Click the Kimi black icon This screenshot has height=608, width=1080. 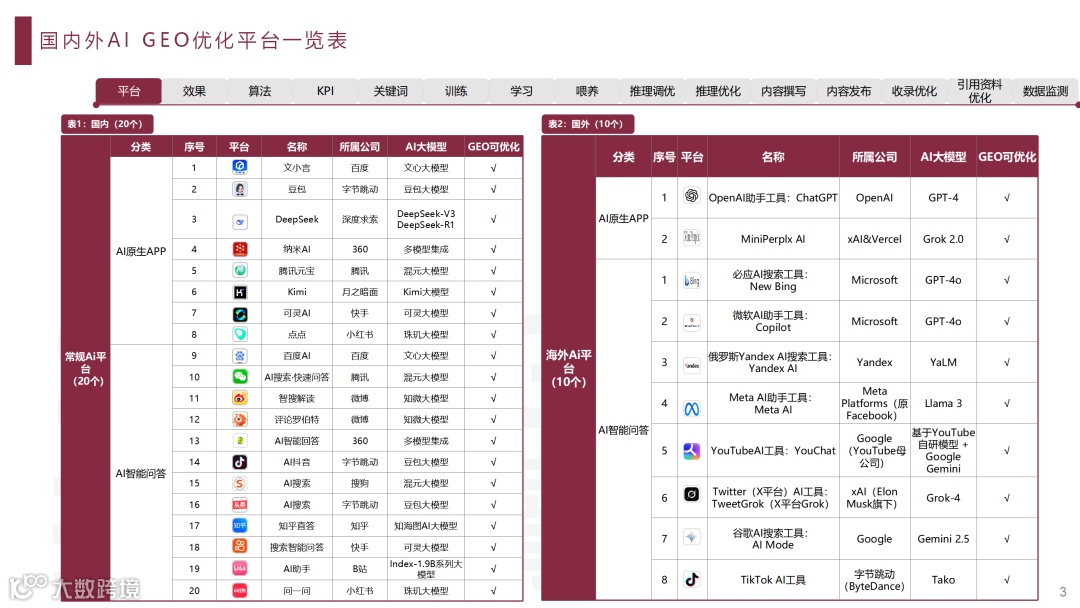240,292
